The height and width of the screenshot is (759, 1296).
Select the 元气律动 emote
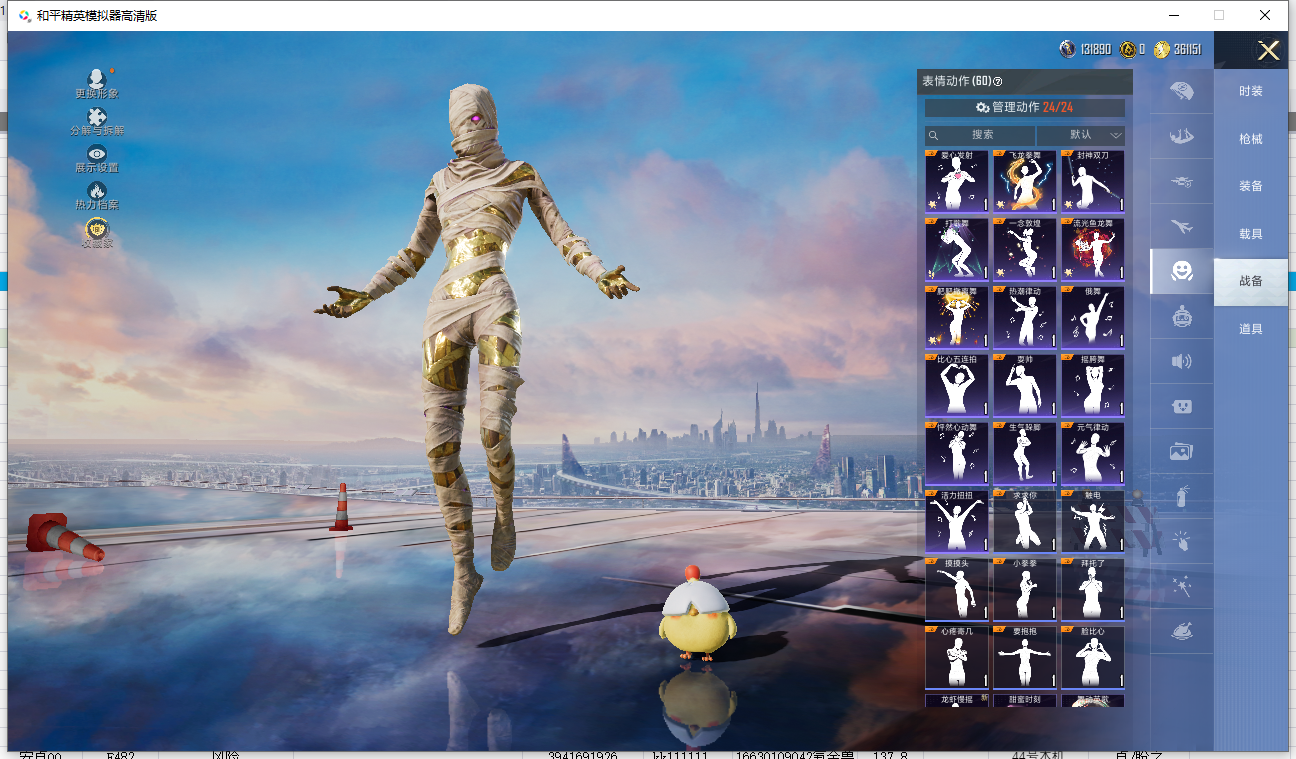point(1093,453)
